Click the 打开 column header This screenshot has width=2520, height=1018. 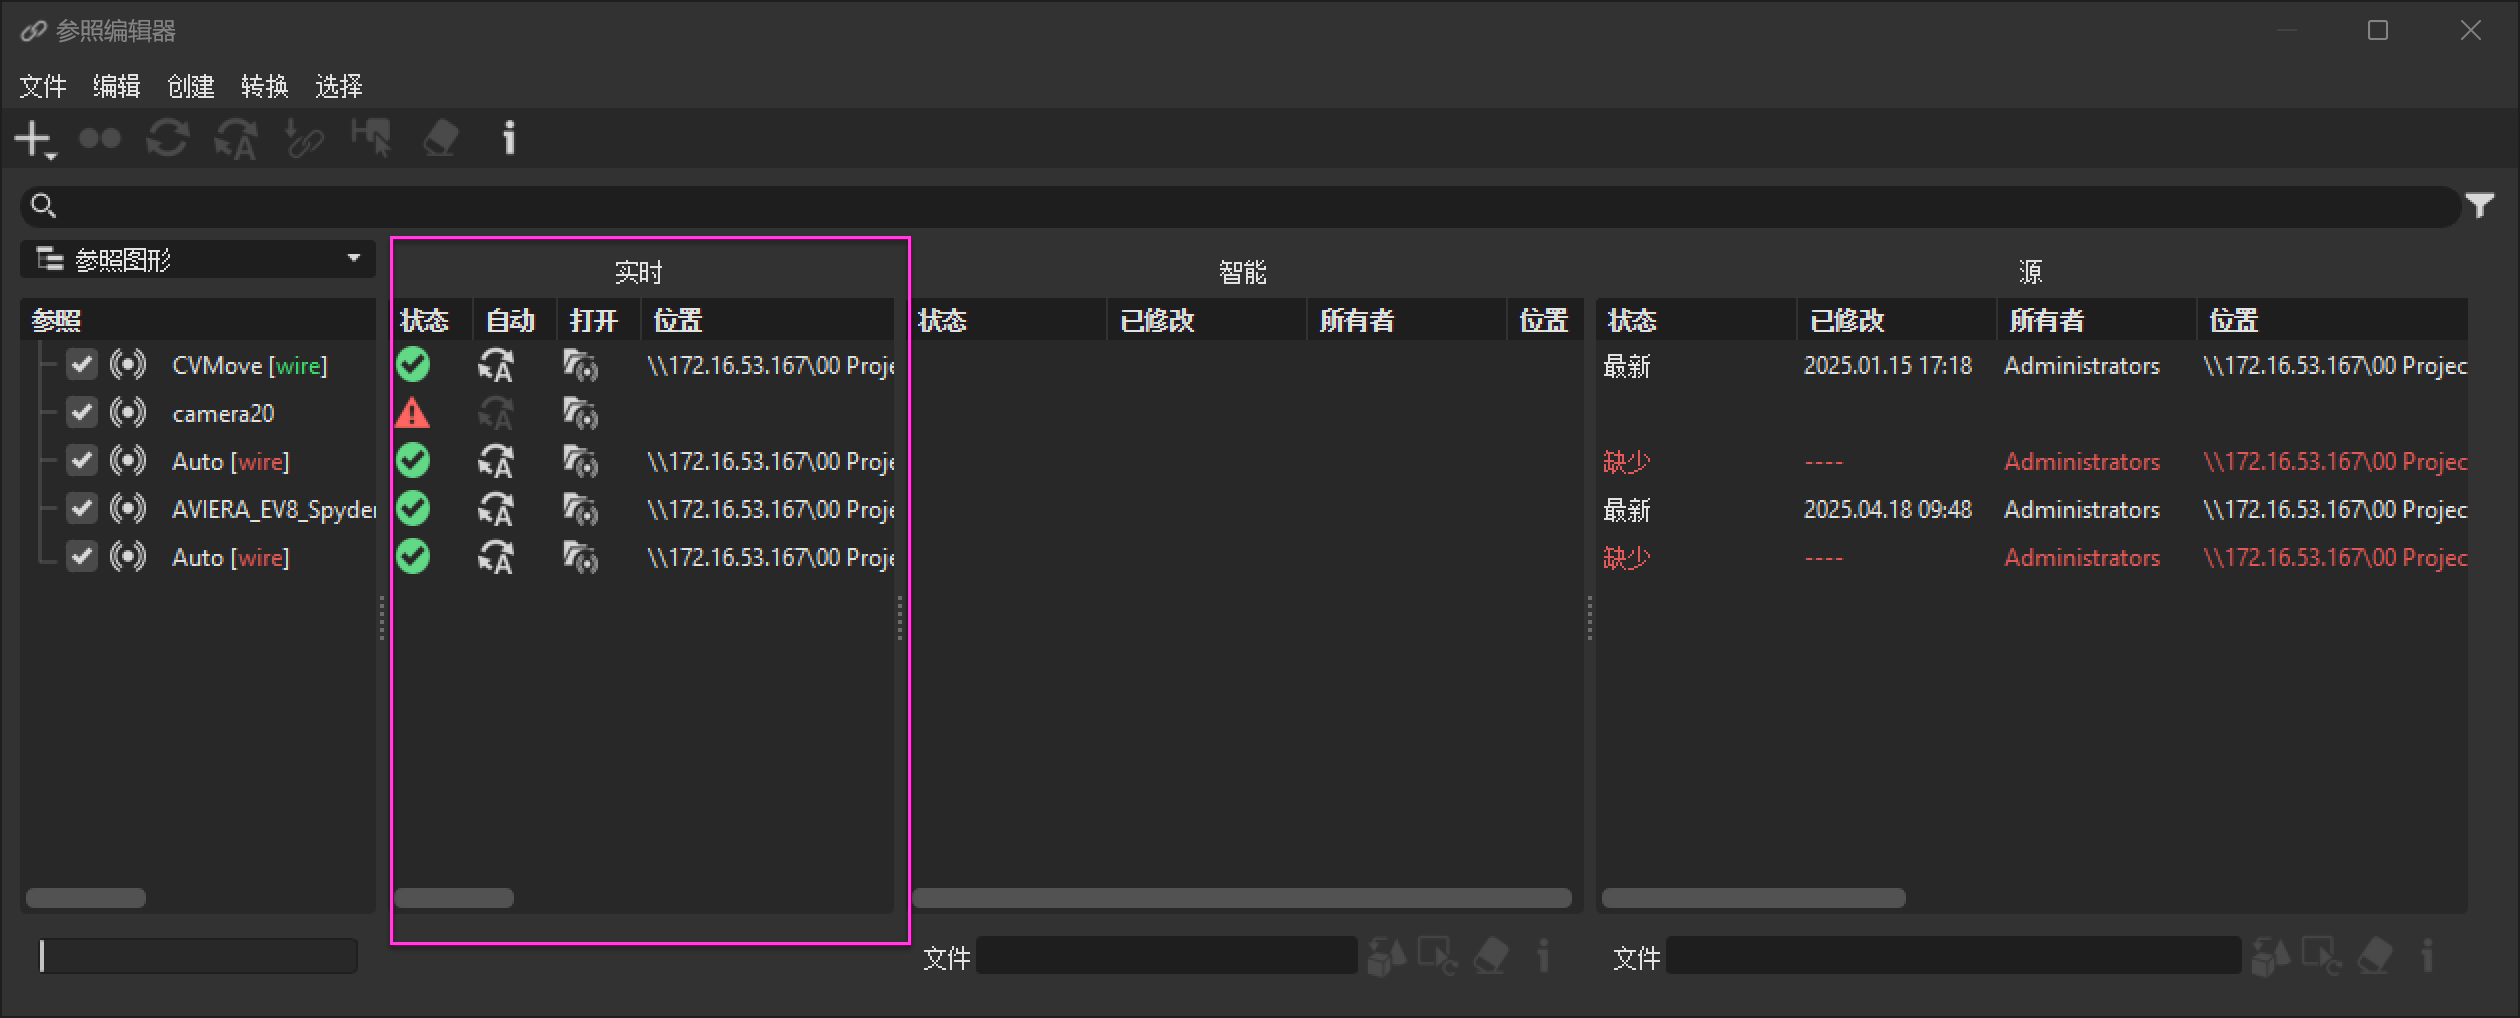coord(598,320)
